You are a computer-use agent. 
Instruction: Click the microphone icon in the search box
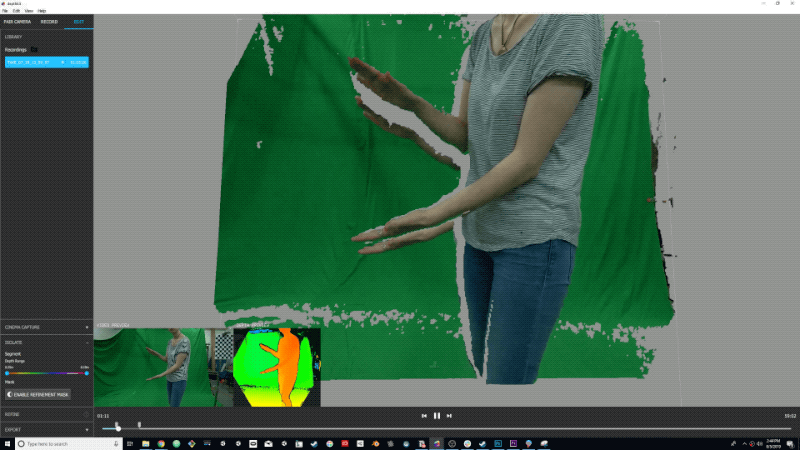click(117, 443)
